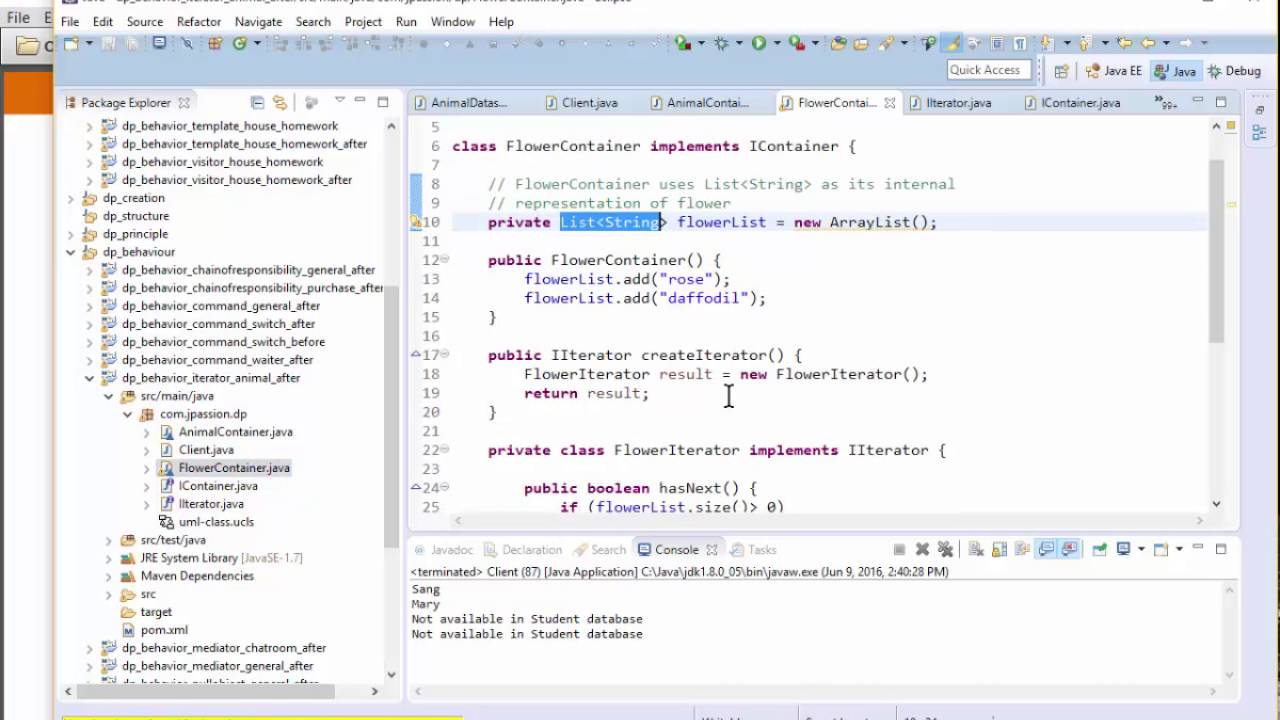Expand the dp_principle working set
1280x720 pixels.
pyautogui.click(x=71, y=234)
